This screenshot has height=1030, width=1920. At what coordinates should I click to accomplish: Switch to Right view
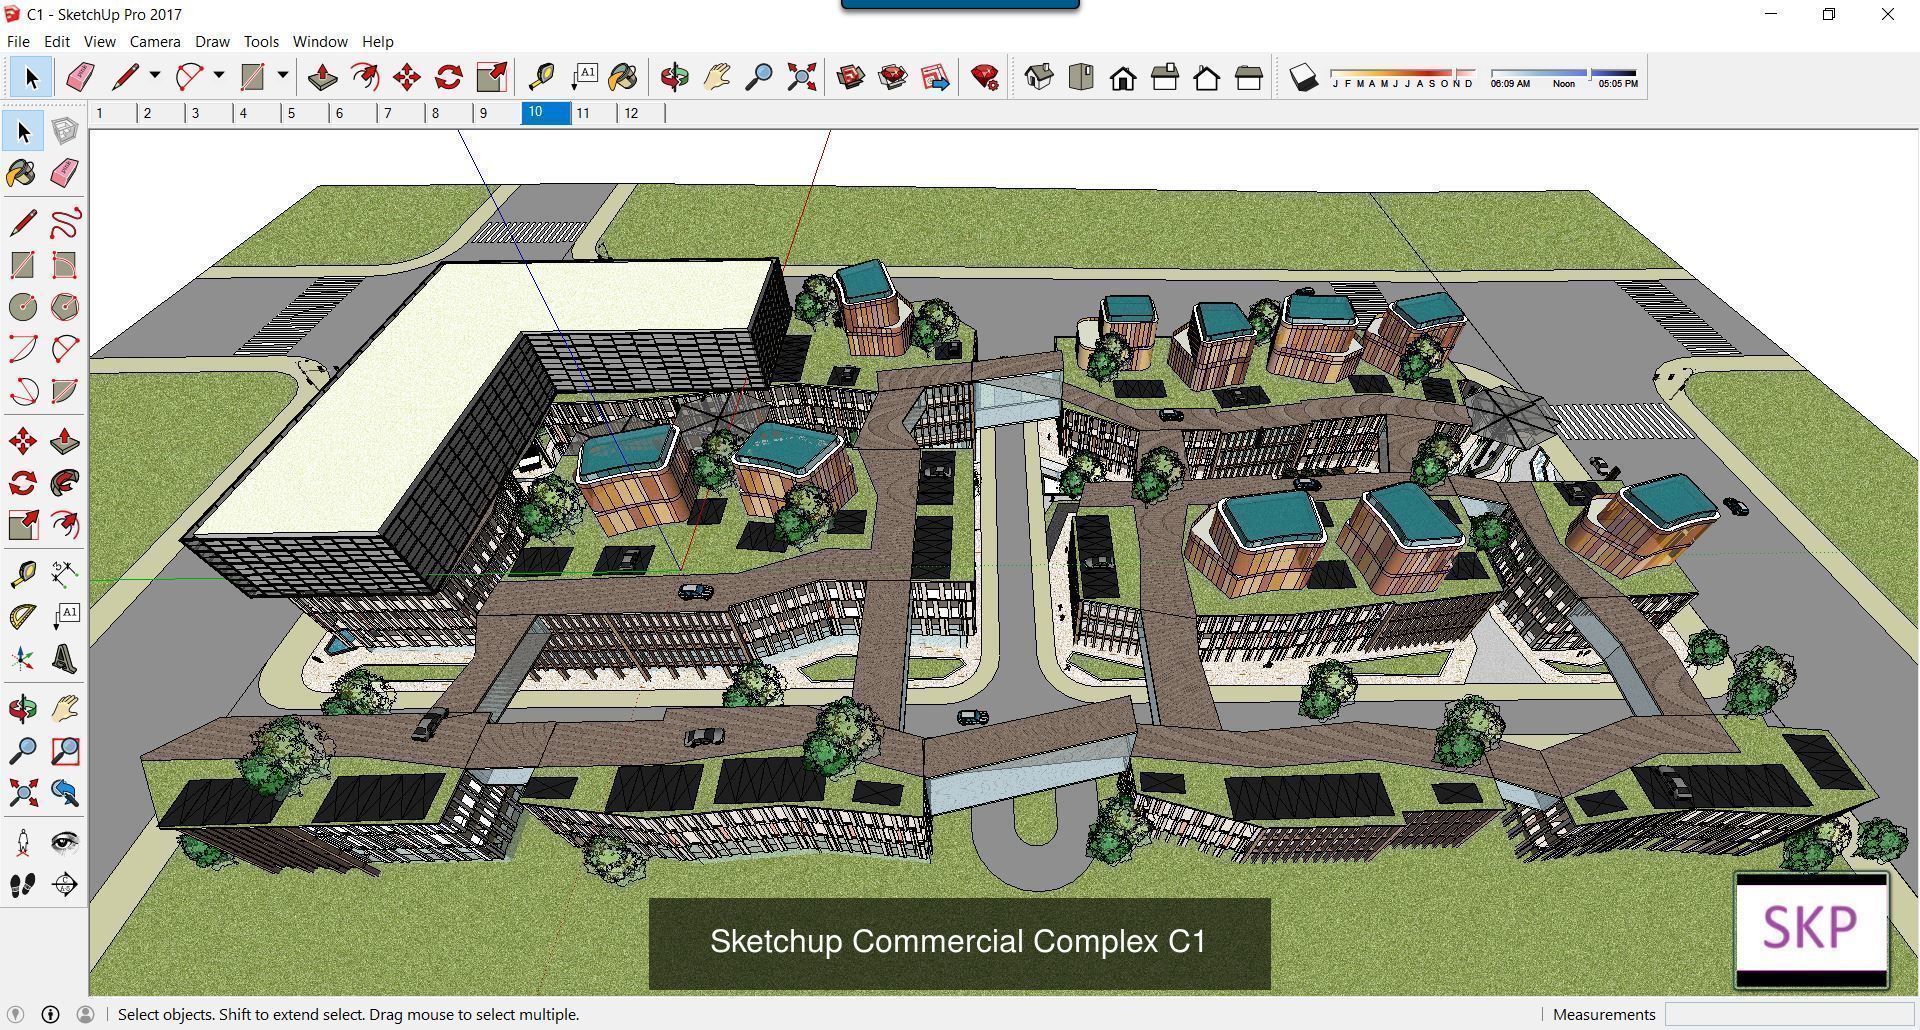click(x=1165, y=77)
